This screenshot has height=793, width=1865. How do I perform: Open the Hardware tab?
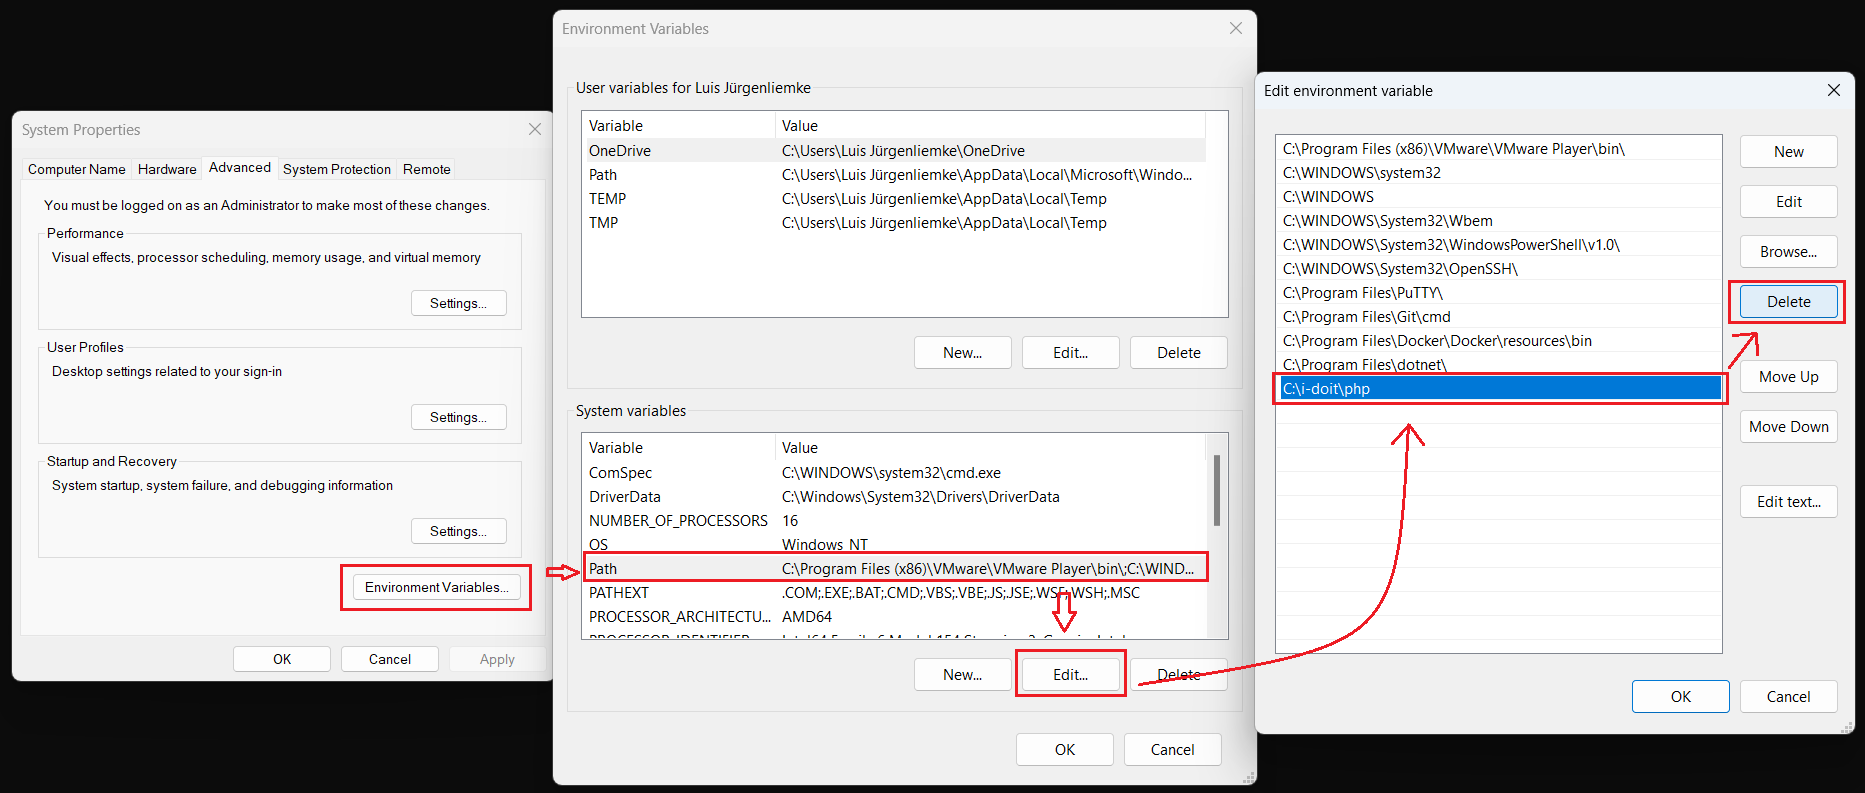(x=167, y=169)
